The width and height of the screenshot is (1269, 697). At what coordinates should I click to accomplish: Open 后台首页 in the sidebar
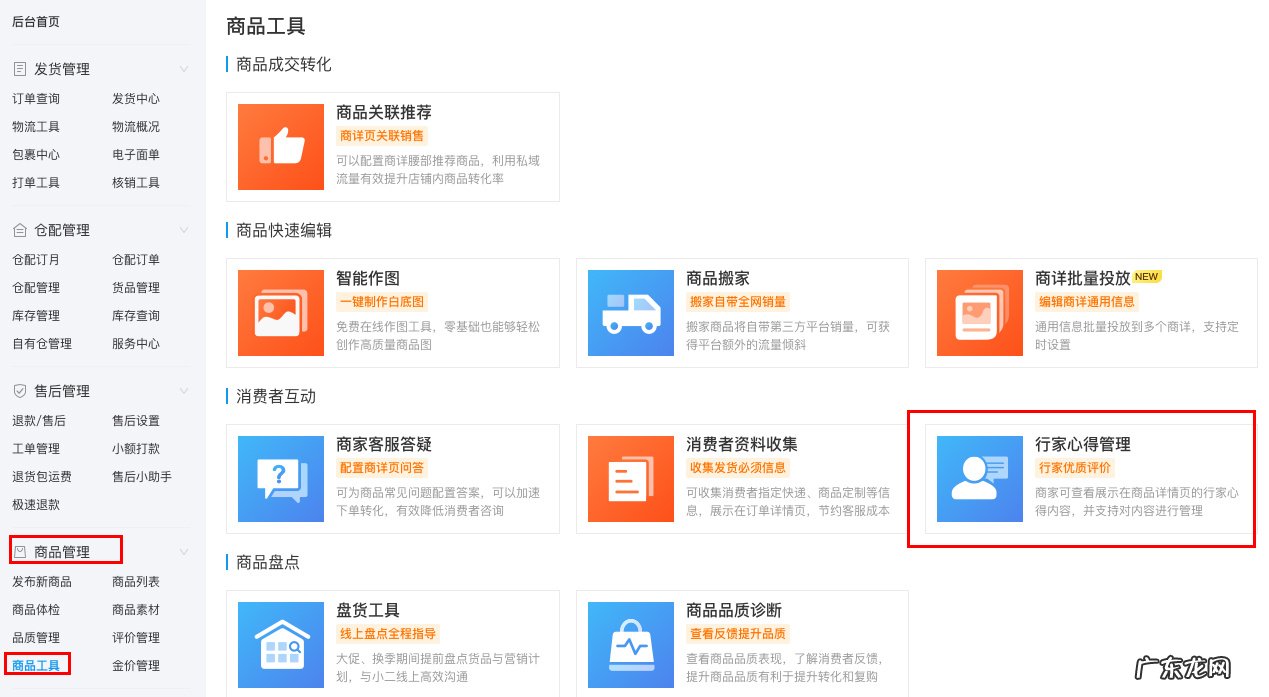pyautogui.click(x=38, y=20)
